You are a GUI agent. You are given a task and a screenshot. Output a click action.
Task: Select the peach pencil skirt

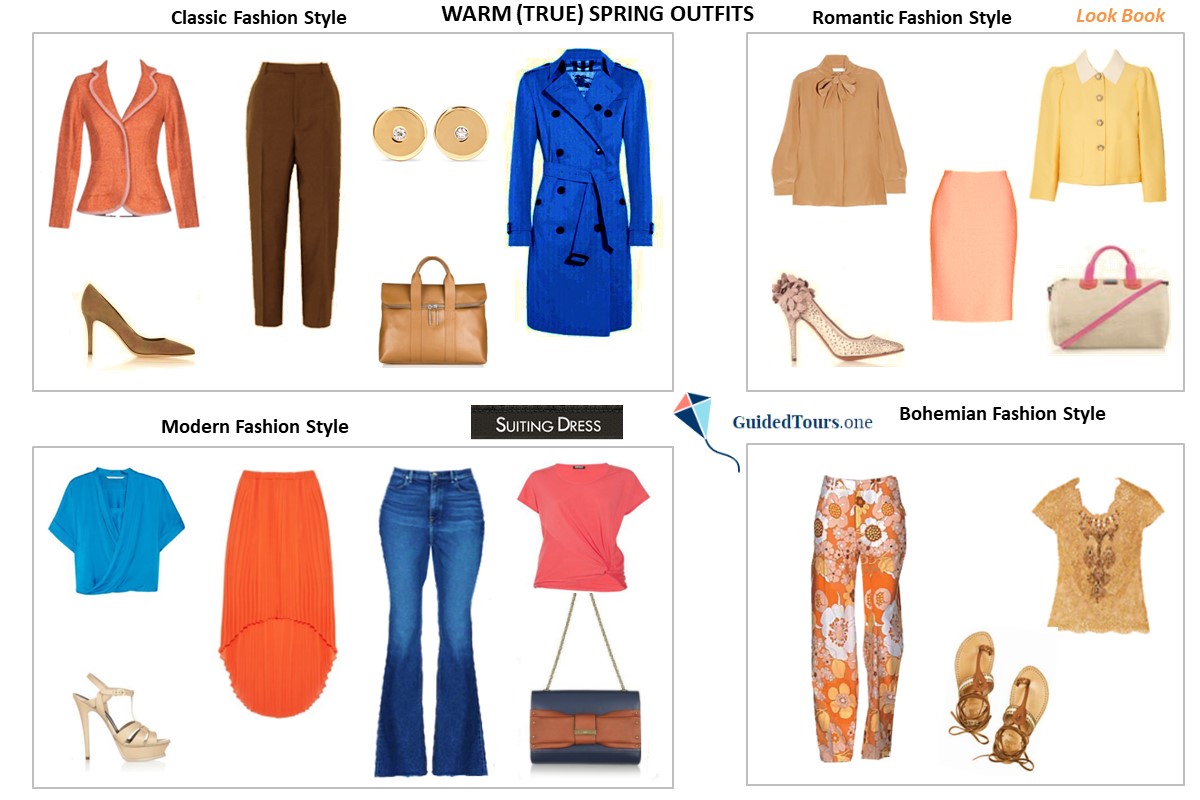click(x=973, y=246)
